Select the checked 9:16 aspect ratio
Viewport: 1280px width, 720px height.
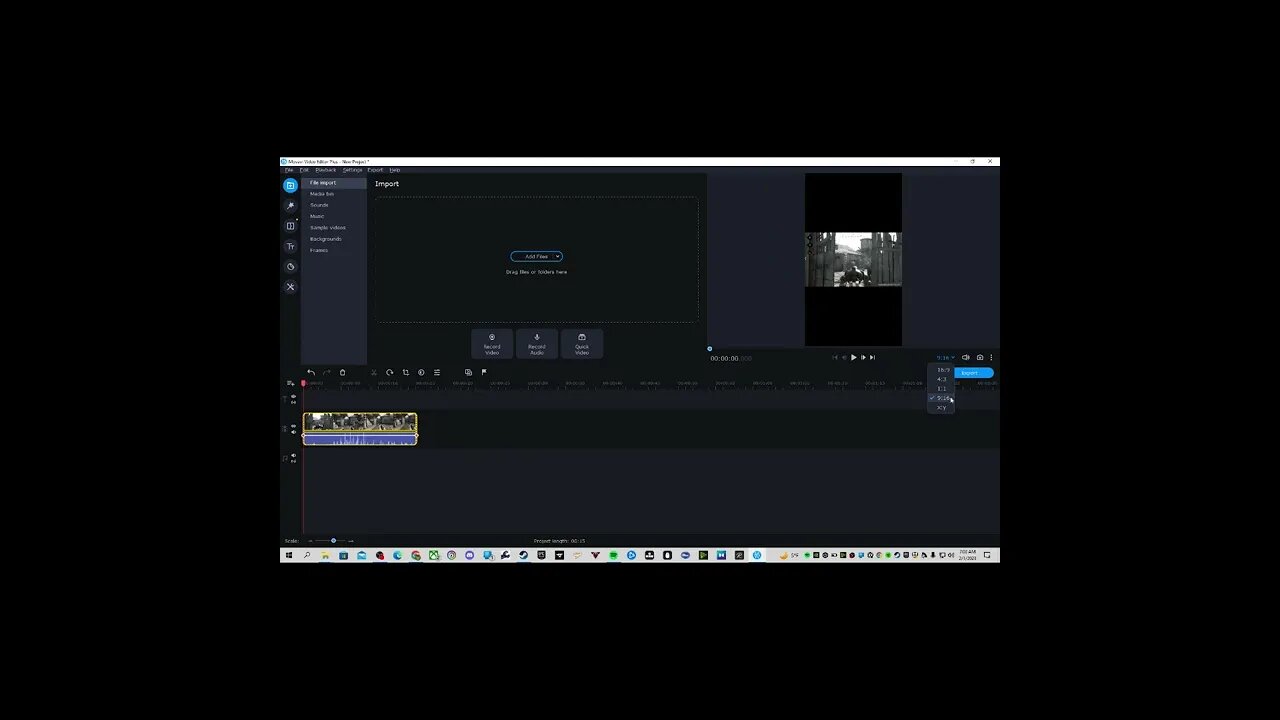[x=943, y=398]
